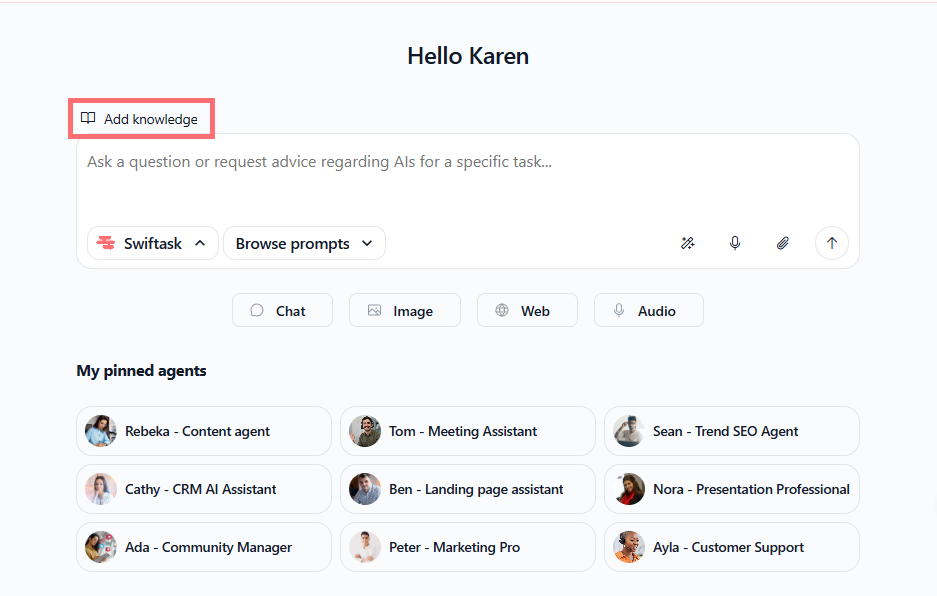Click the red Swiftask logo icon
This screenshot has width=937, height=596.
105,243
